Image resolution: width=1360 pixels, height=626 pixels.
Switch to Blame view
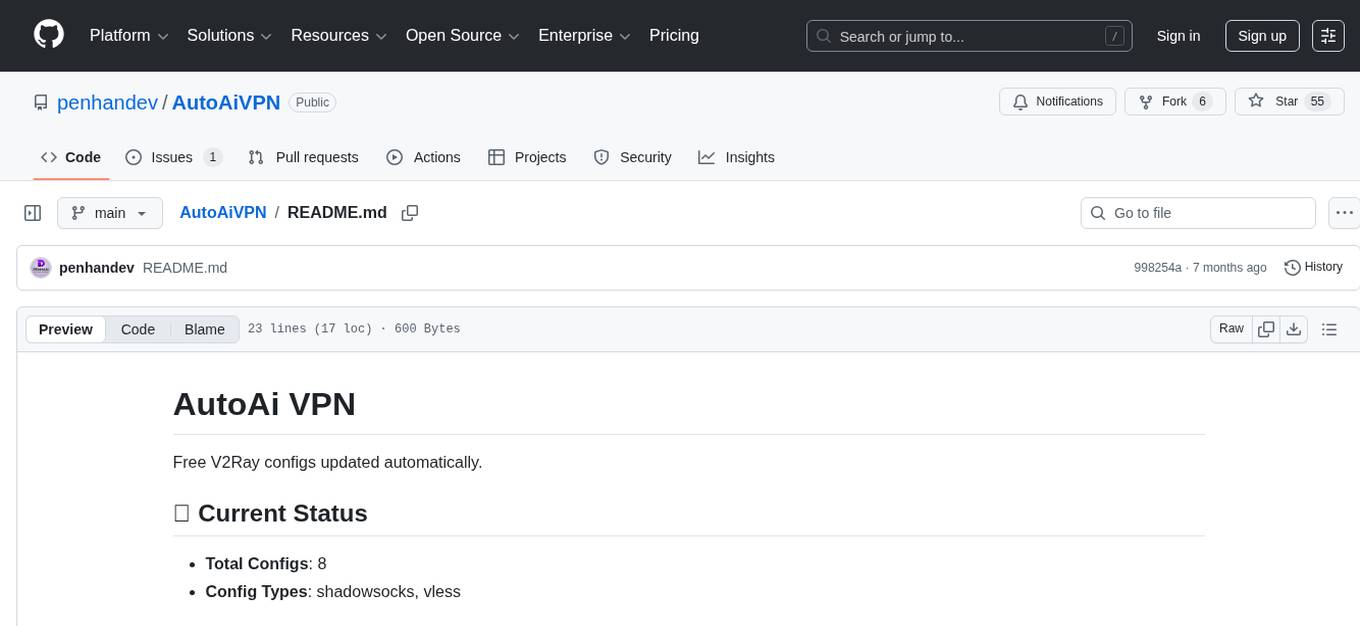tap(204, 329)
